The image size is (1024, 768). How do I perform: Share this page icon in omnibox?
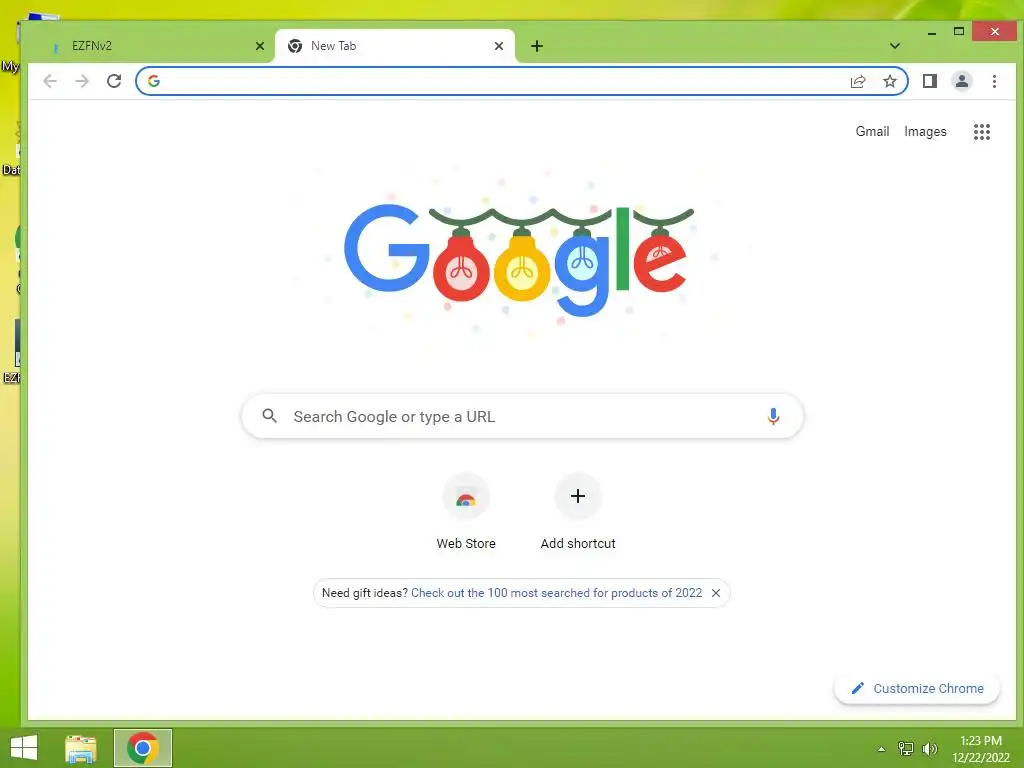coord(857,81)
